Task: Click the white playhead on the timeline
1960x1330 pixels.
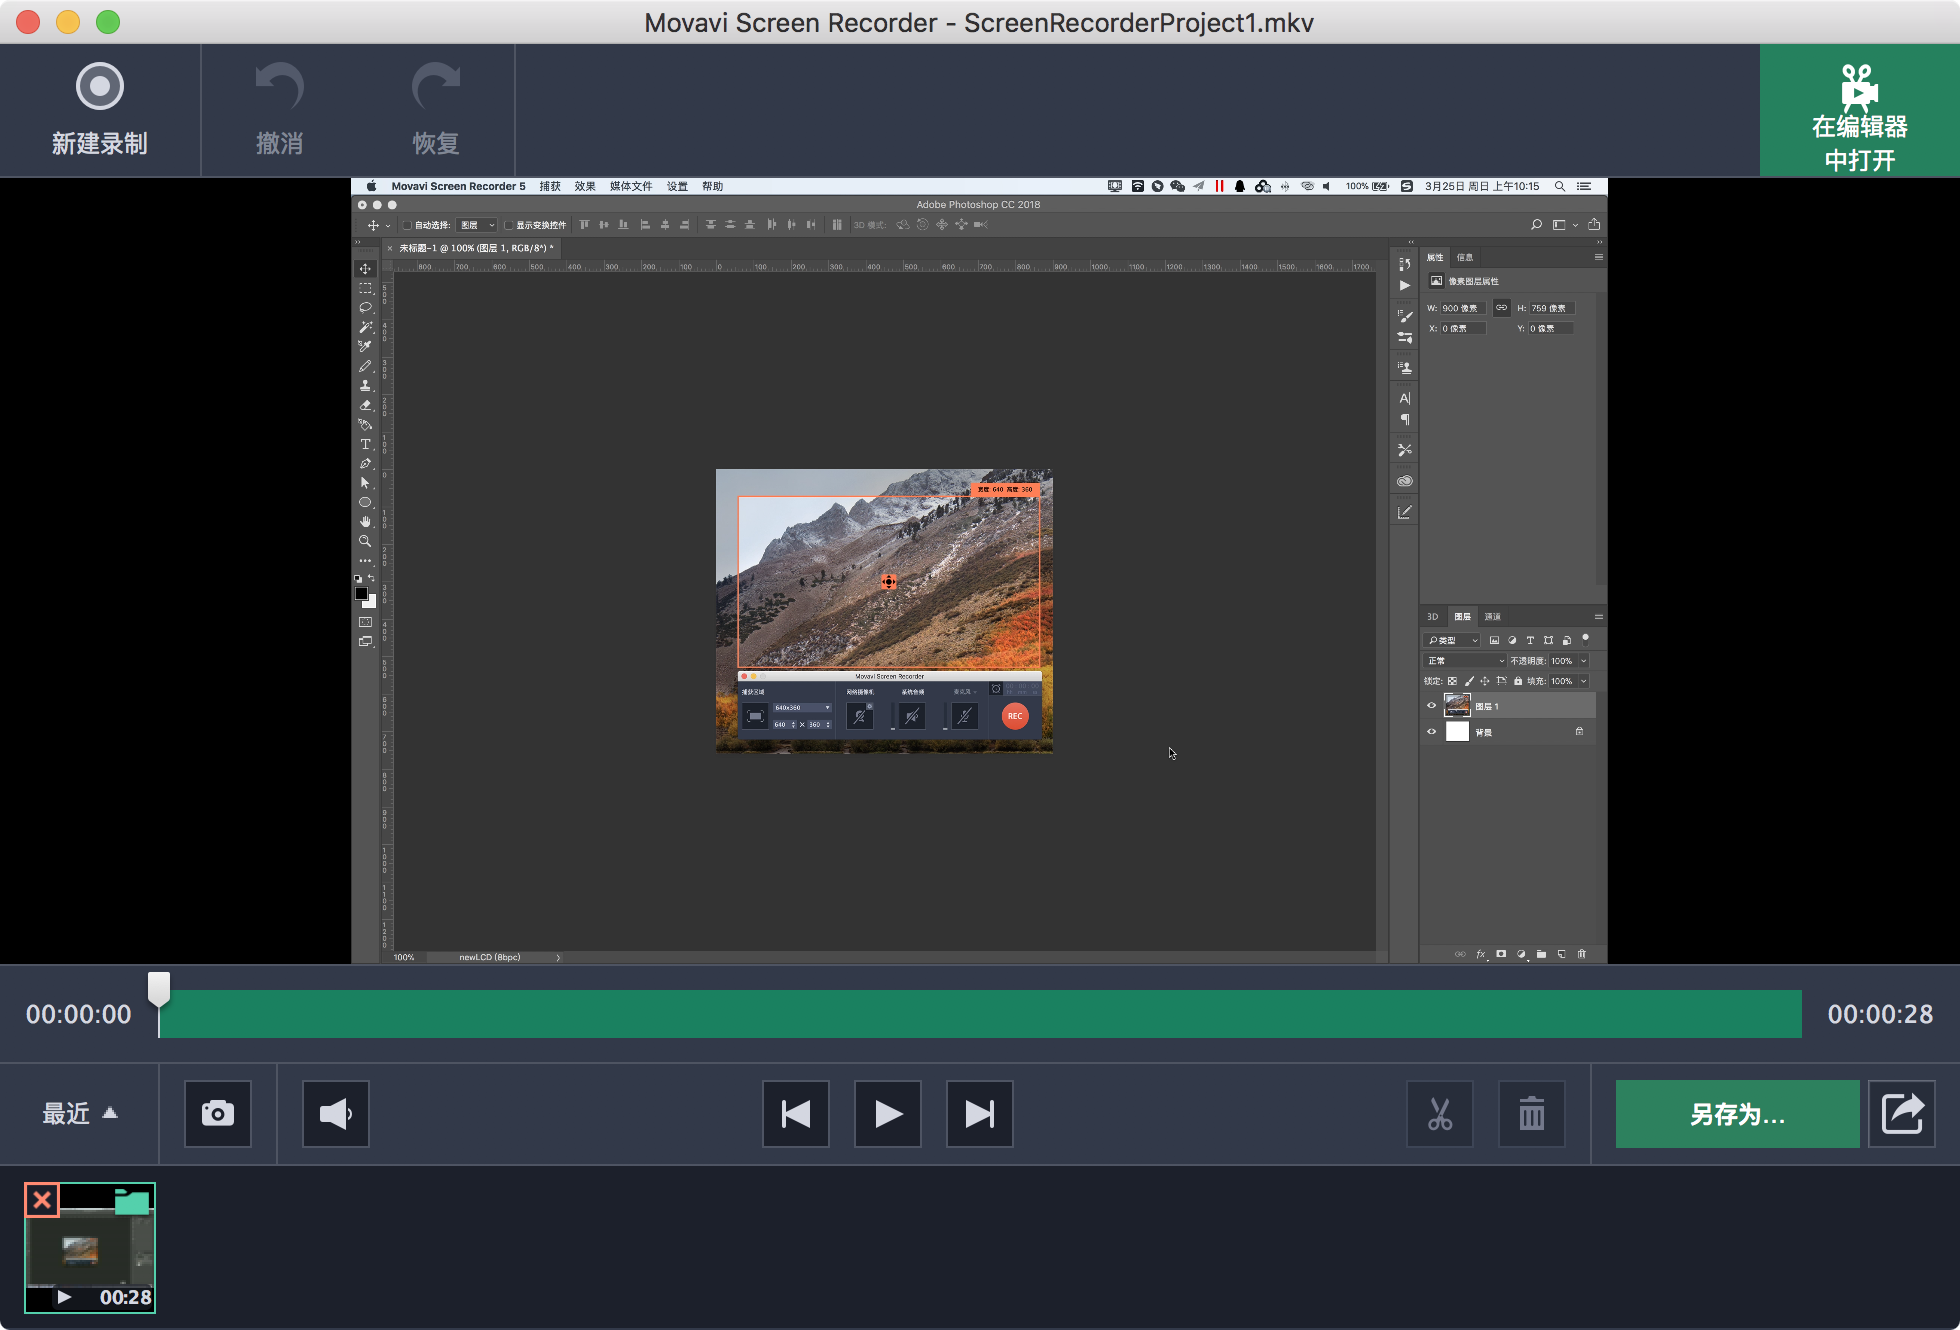Action: [159, 989]
